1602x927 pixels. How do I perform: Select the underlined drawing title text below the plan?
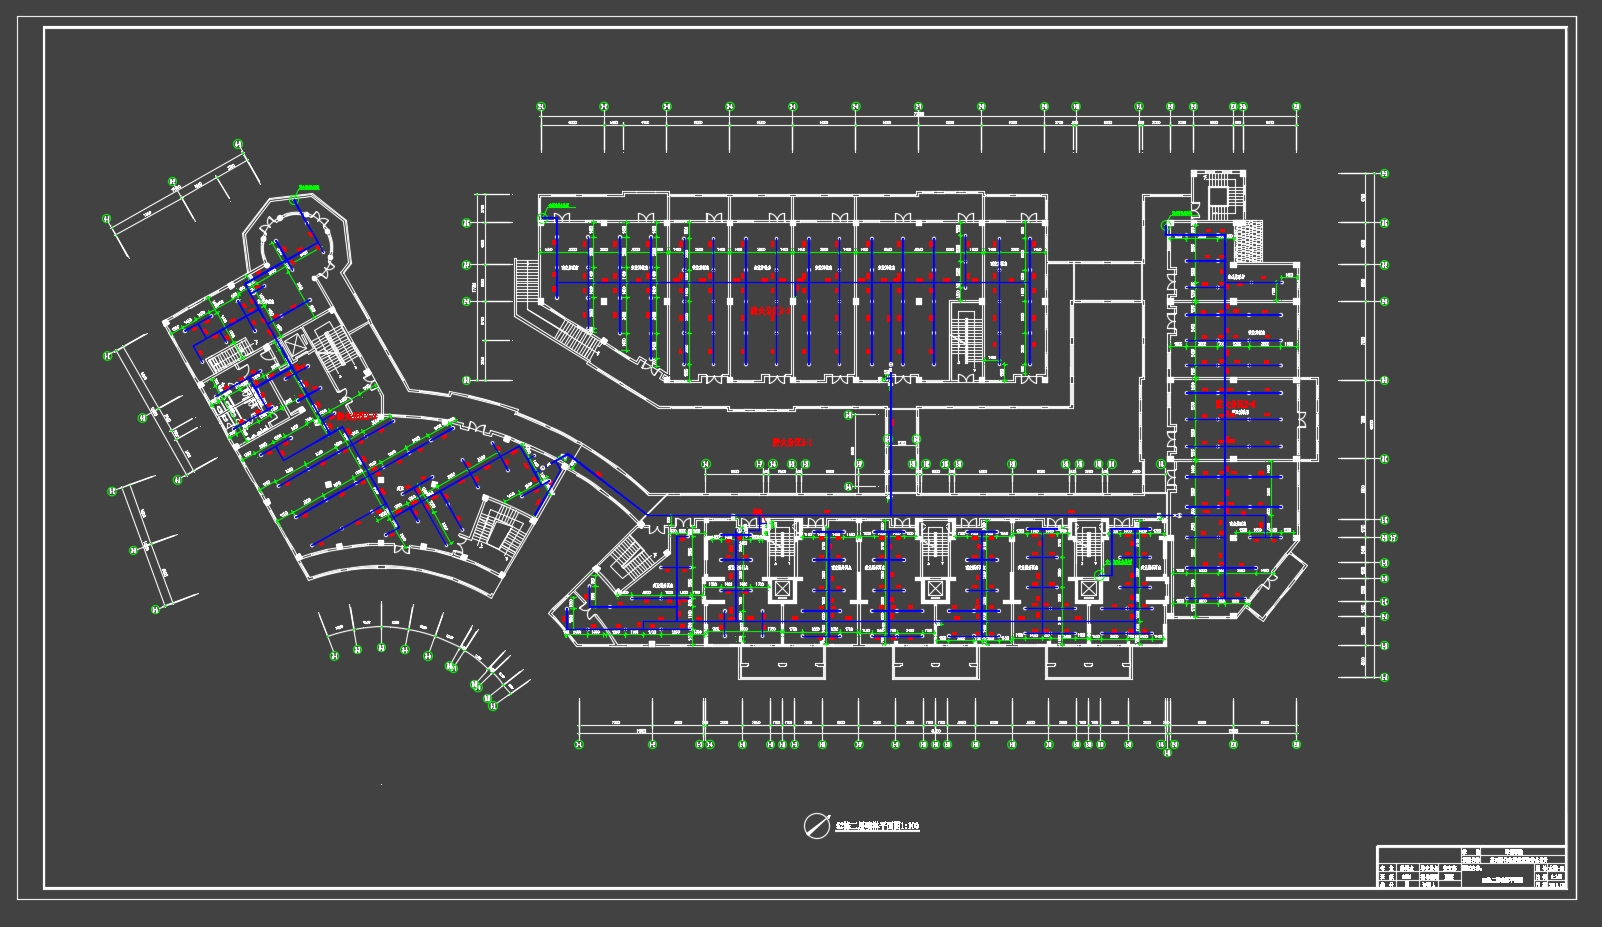(876, 826)
